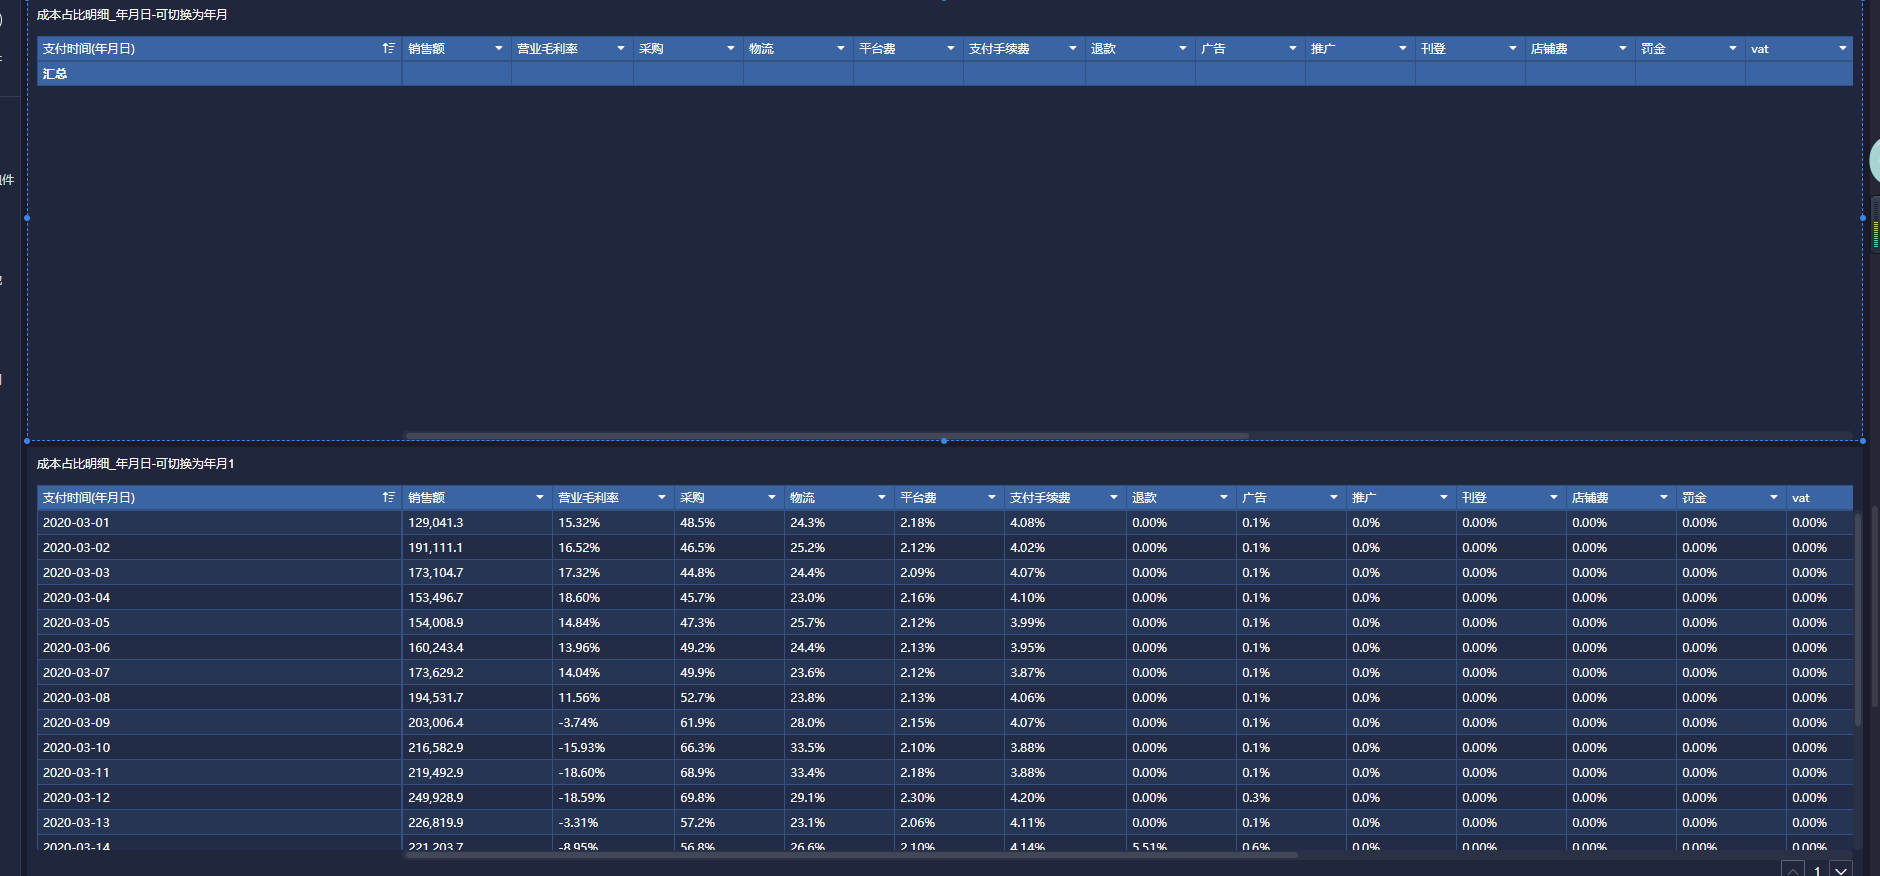
Task: Go to previous page with up arrow button
Action: coord(1793,870)
